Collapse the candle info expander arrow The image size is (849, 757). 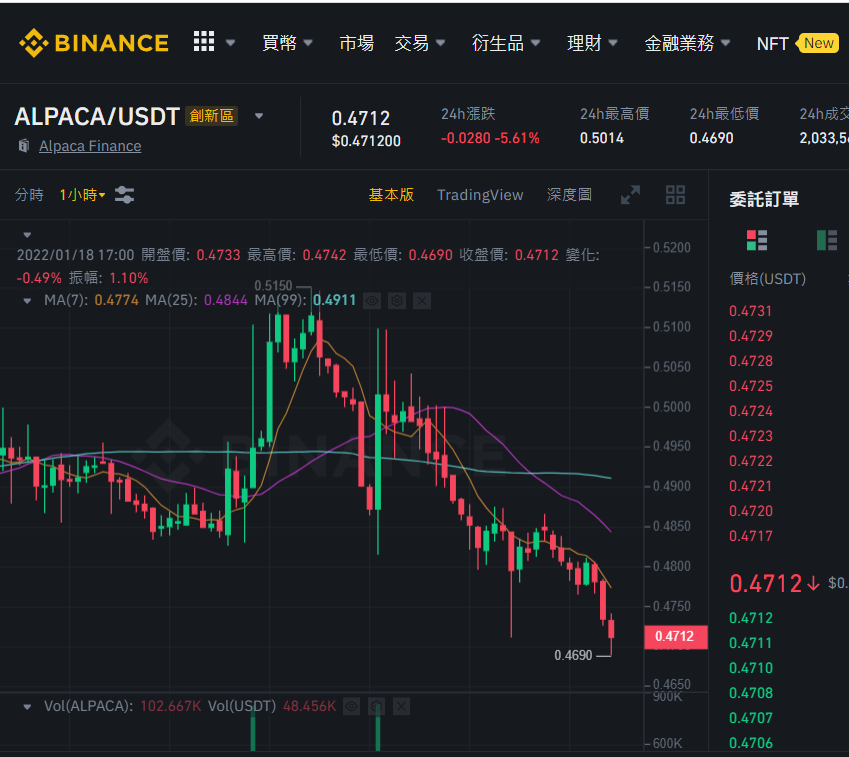pos(27,235)
